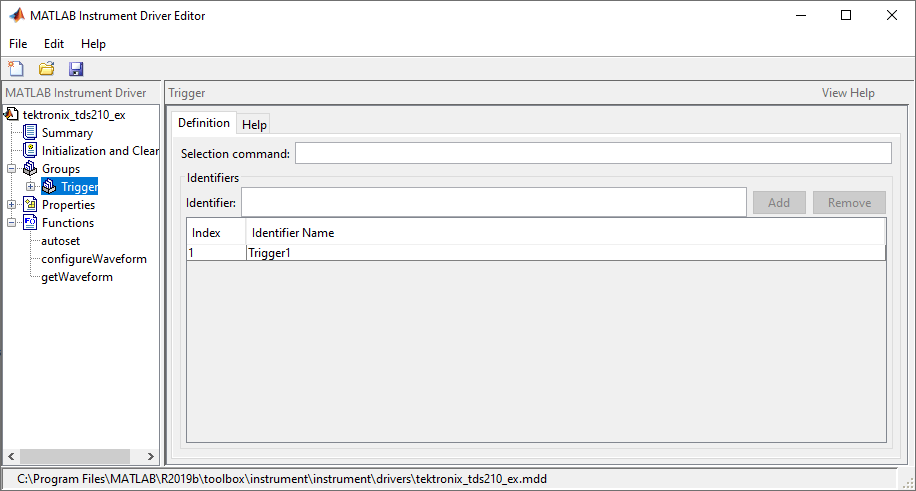Viewport: 916px width, 491px height.
Task: Expand the Trigger group node
Action: [x=31, y=187]
